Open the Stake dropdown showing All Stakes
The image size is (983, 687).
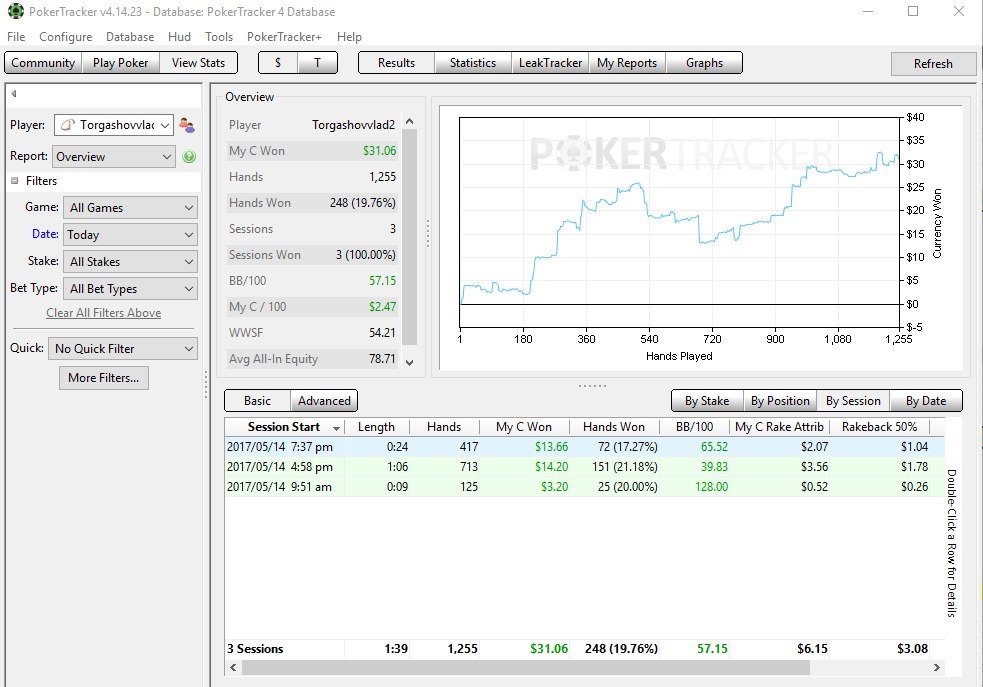click(x=130, y=261)
